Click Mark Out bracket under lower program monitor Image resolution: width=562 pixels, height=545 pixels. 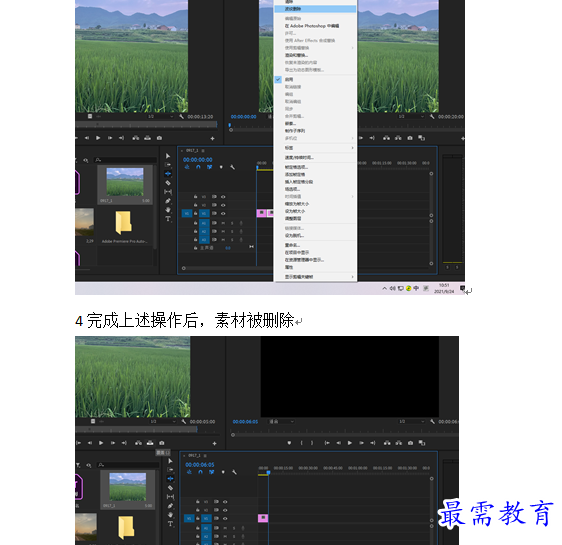click(312, 443)
